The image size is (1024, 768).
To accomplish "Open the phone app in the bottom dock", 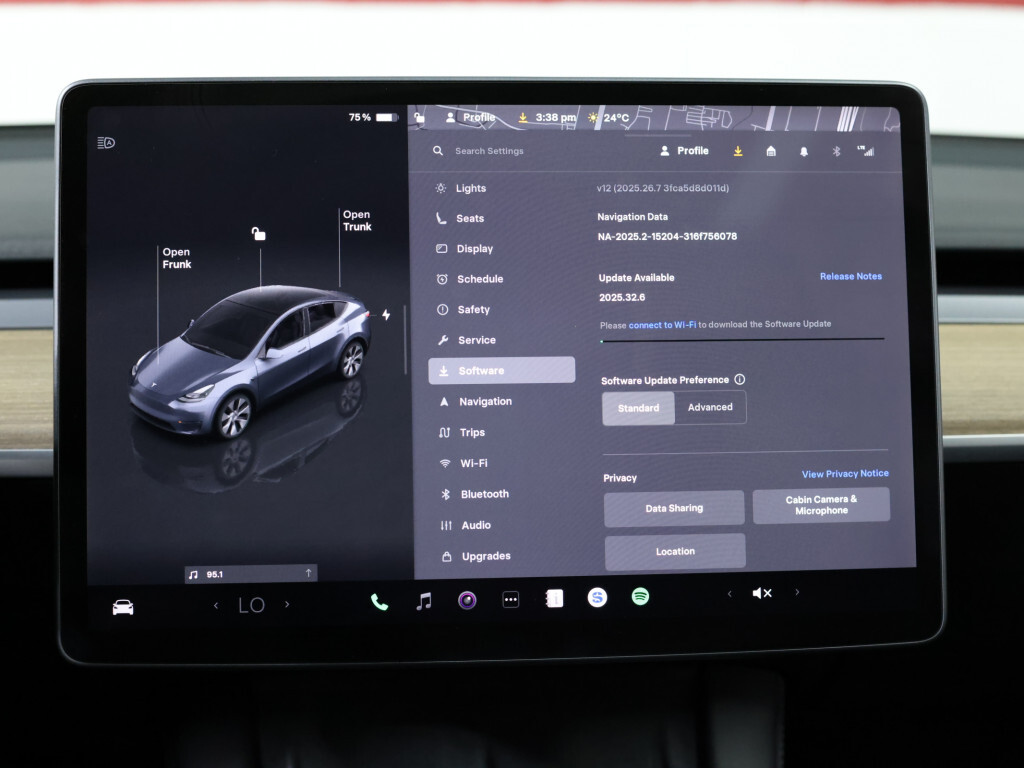I will pos(379,601).
